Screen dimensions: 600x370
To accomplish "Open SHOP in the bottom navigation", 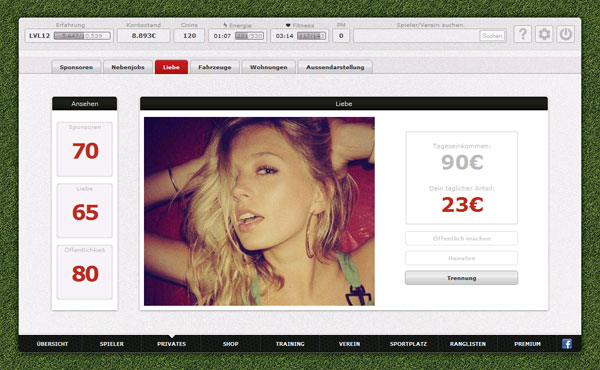I will coord(231,344).
